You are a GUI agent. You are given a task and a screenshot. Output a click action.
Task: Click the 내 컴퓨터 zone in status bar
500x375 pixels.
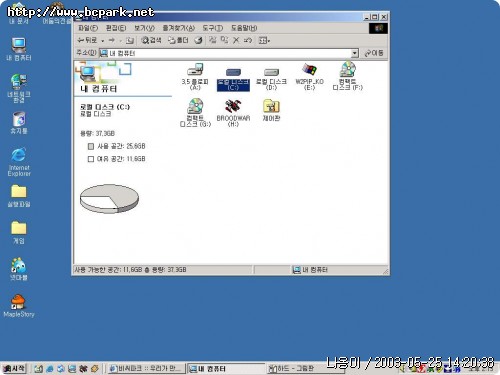tap(310, 270)
